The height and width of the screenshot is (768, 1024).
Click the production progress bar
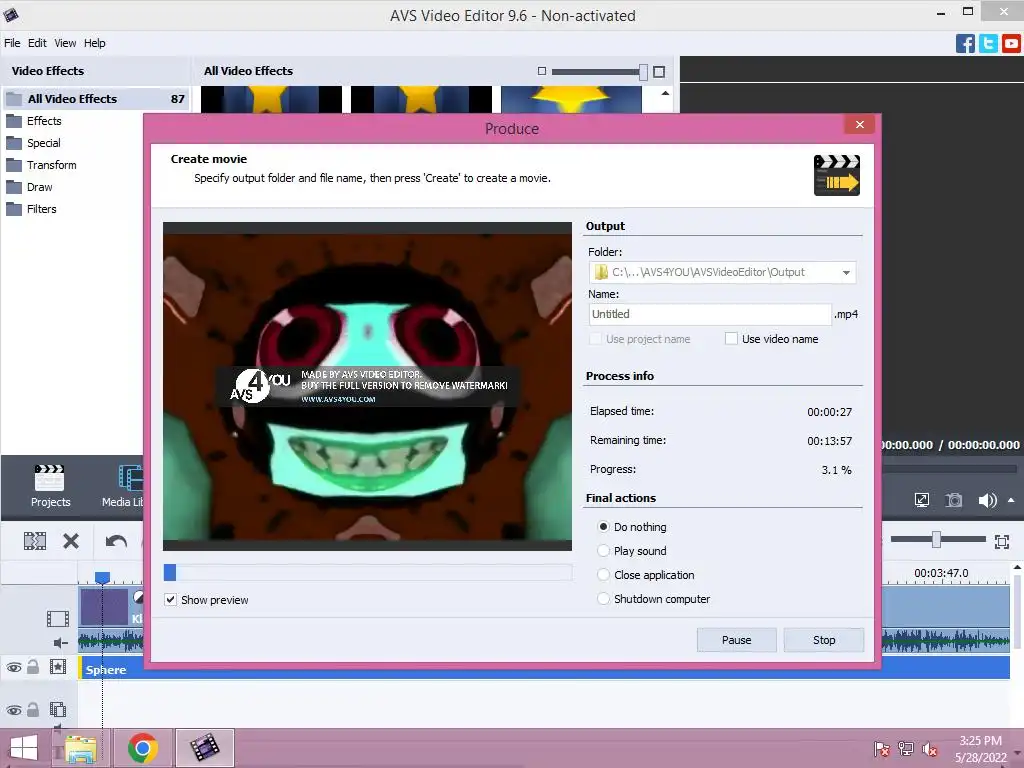(368, 572)
